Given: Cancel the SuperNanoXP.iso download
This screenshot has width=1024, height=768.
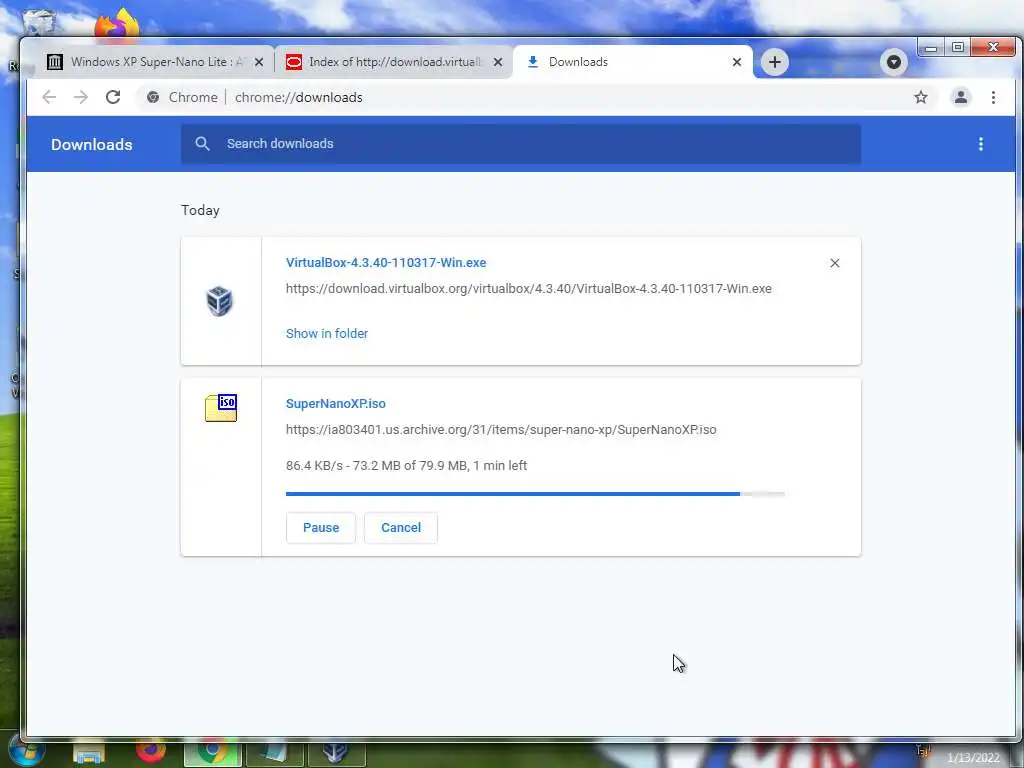Looking at the screenshot, I should [401, 528].
